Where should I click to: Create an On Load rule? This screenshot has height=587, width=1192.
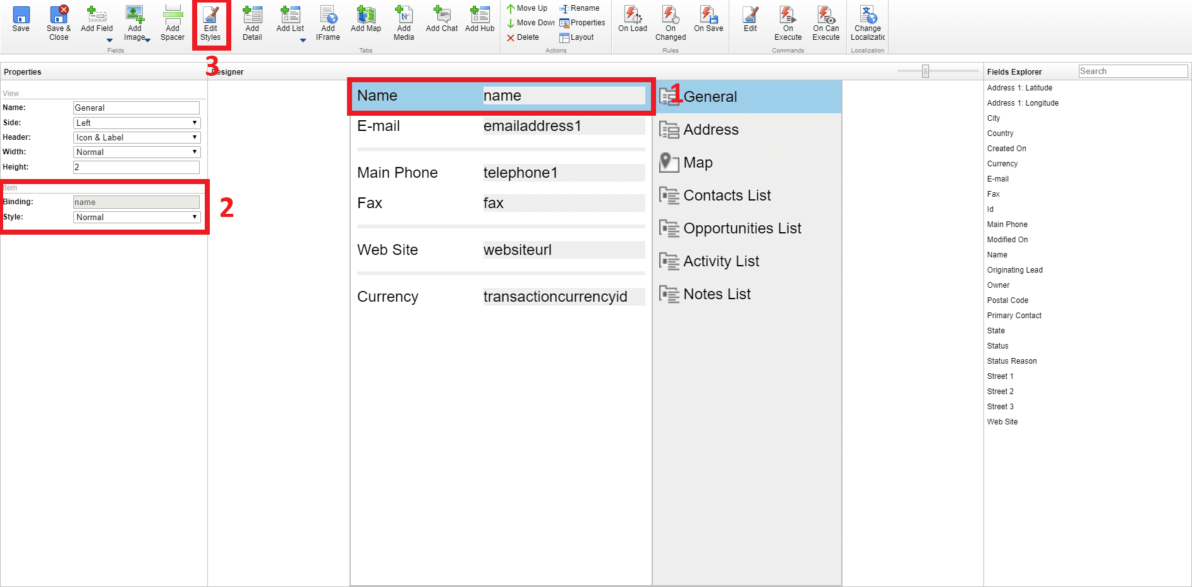click(633, 20)
